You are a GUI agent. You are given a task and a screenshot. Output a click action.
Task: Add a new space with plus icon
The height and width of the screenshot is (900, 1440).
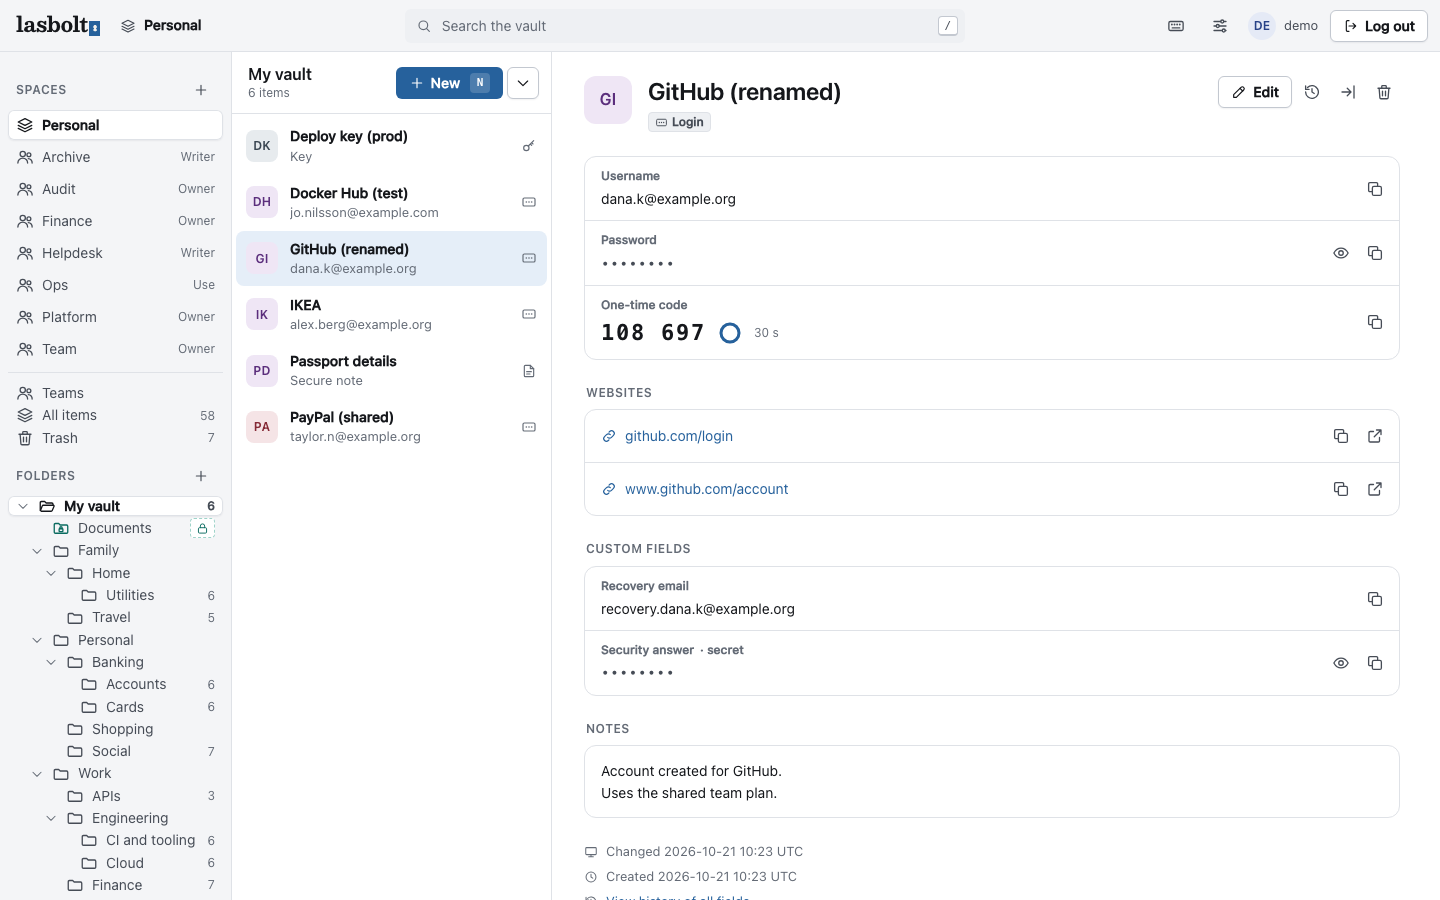[x=201, y=90]
